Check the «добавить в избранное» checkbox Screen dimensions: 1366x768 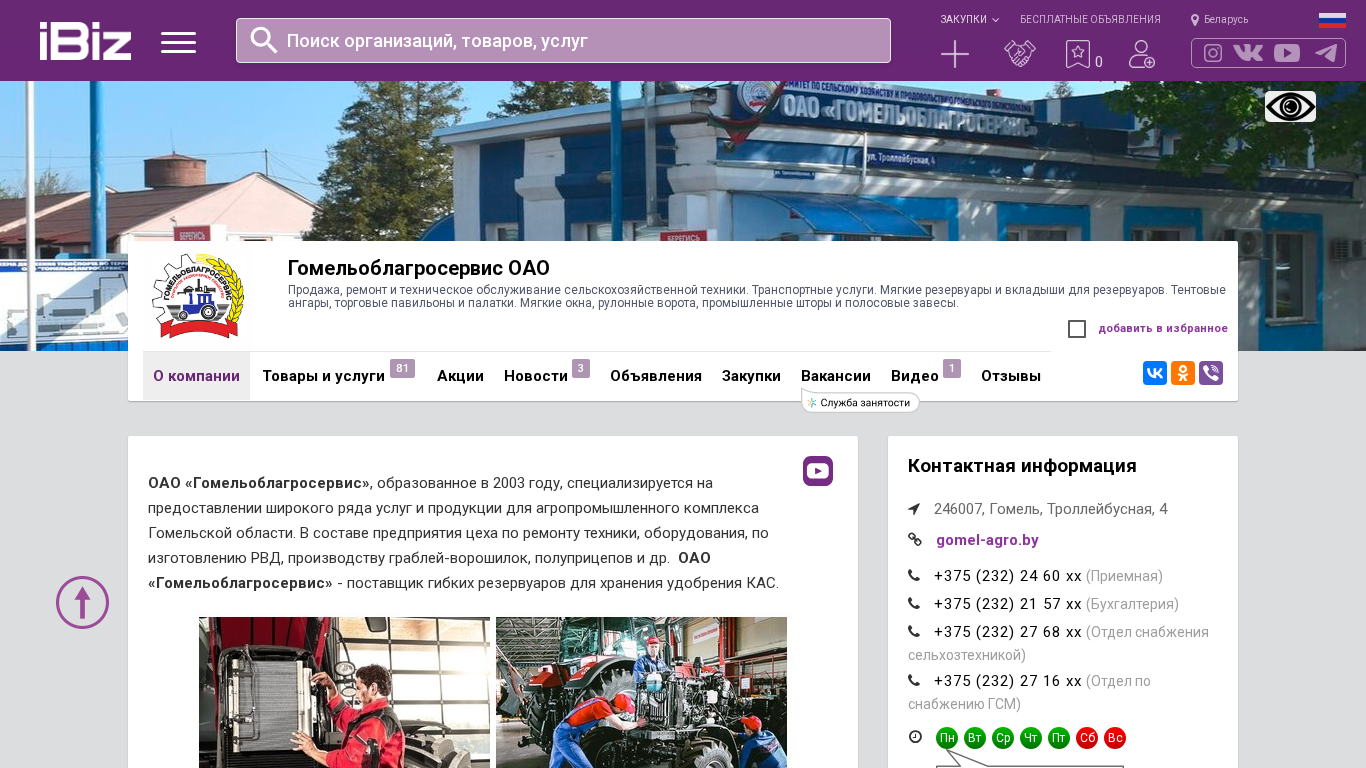(x=1077, y=329)
